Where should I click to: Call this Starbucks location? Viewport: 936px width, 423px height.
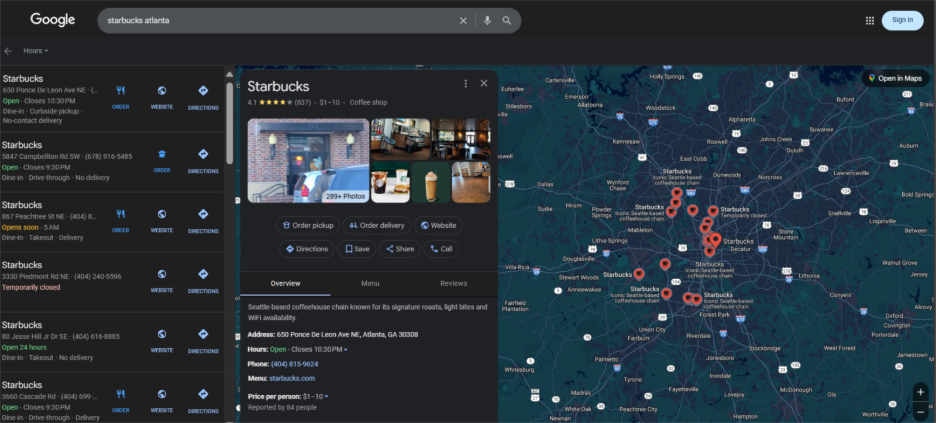(x=441, y=249)
